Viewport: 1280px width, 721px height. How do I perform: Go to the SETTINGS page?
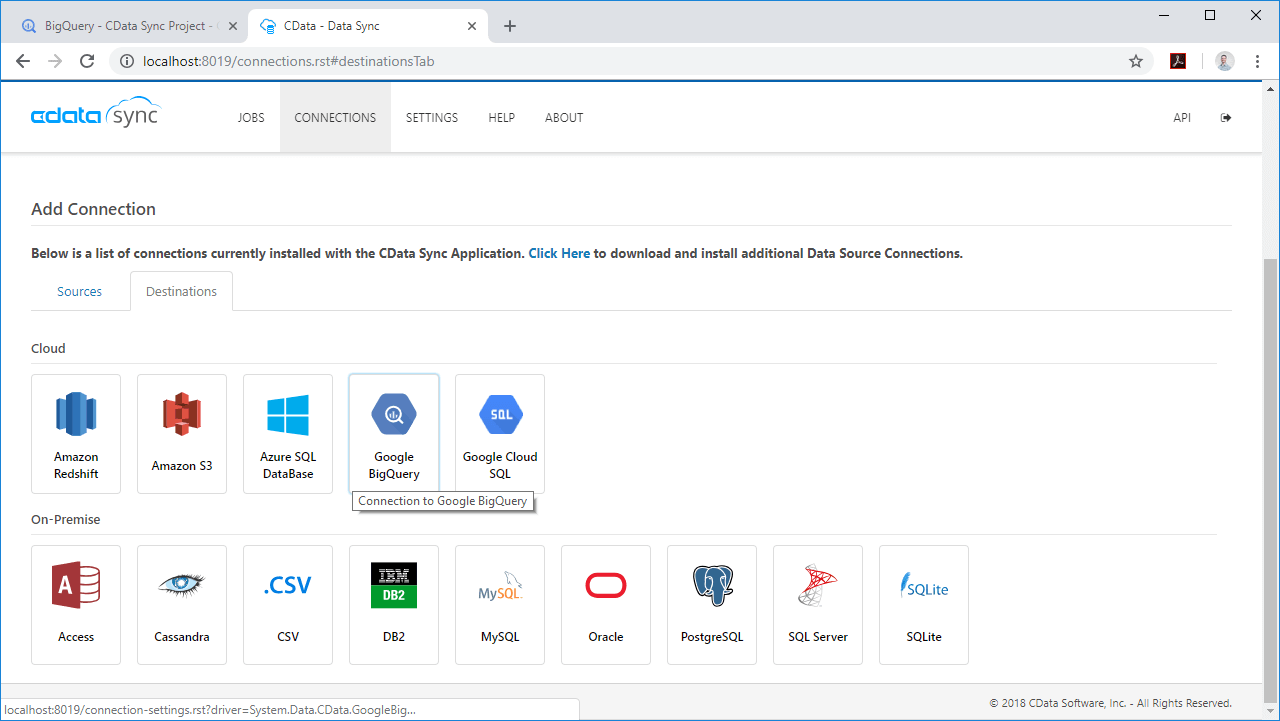tap(431, 117)
